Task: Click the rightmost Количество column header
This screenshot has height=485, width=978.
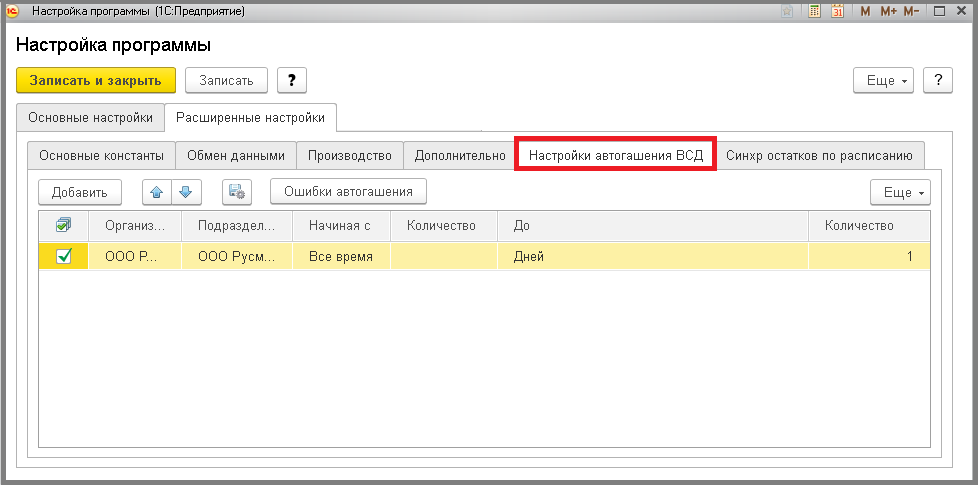Action: pos(869,226)
